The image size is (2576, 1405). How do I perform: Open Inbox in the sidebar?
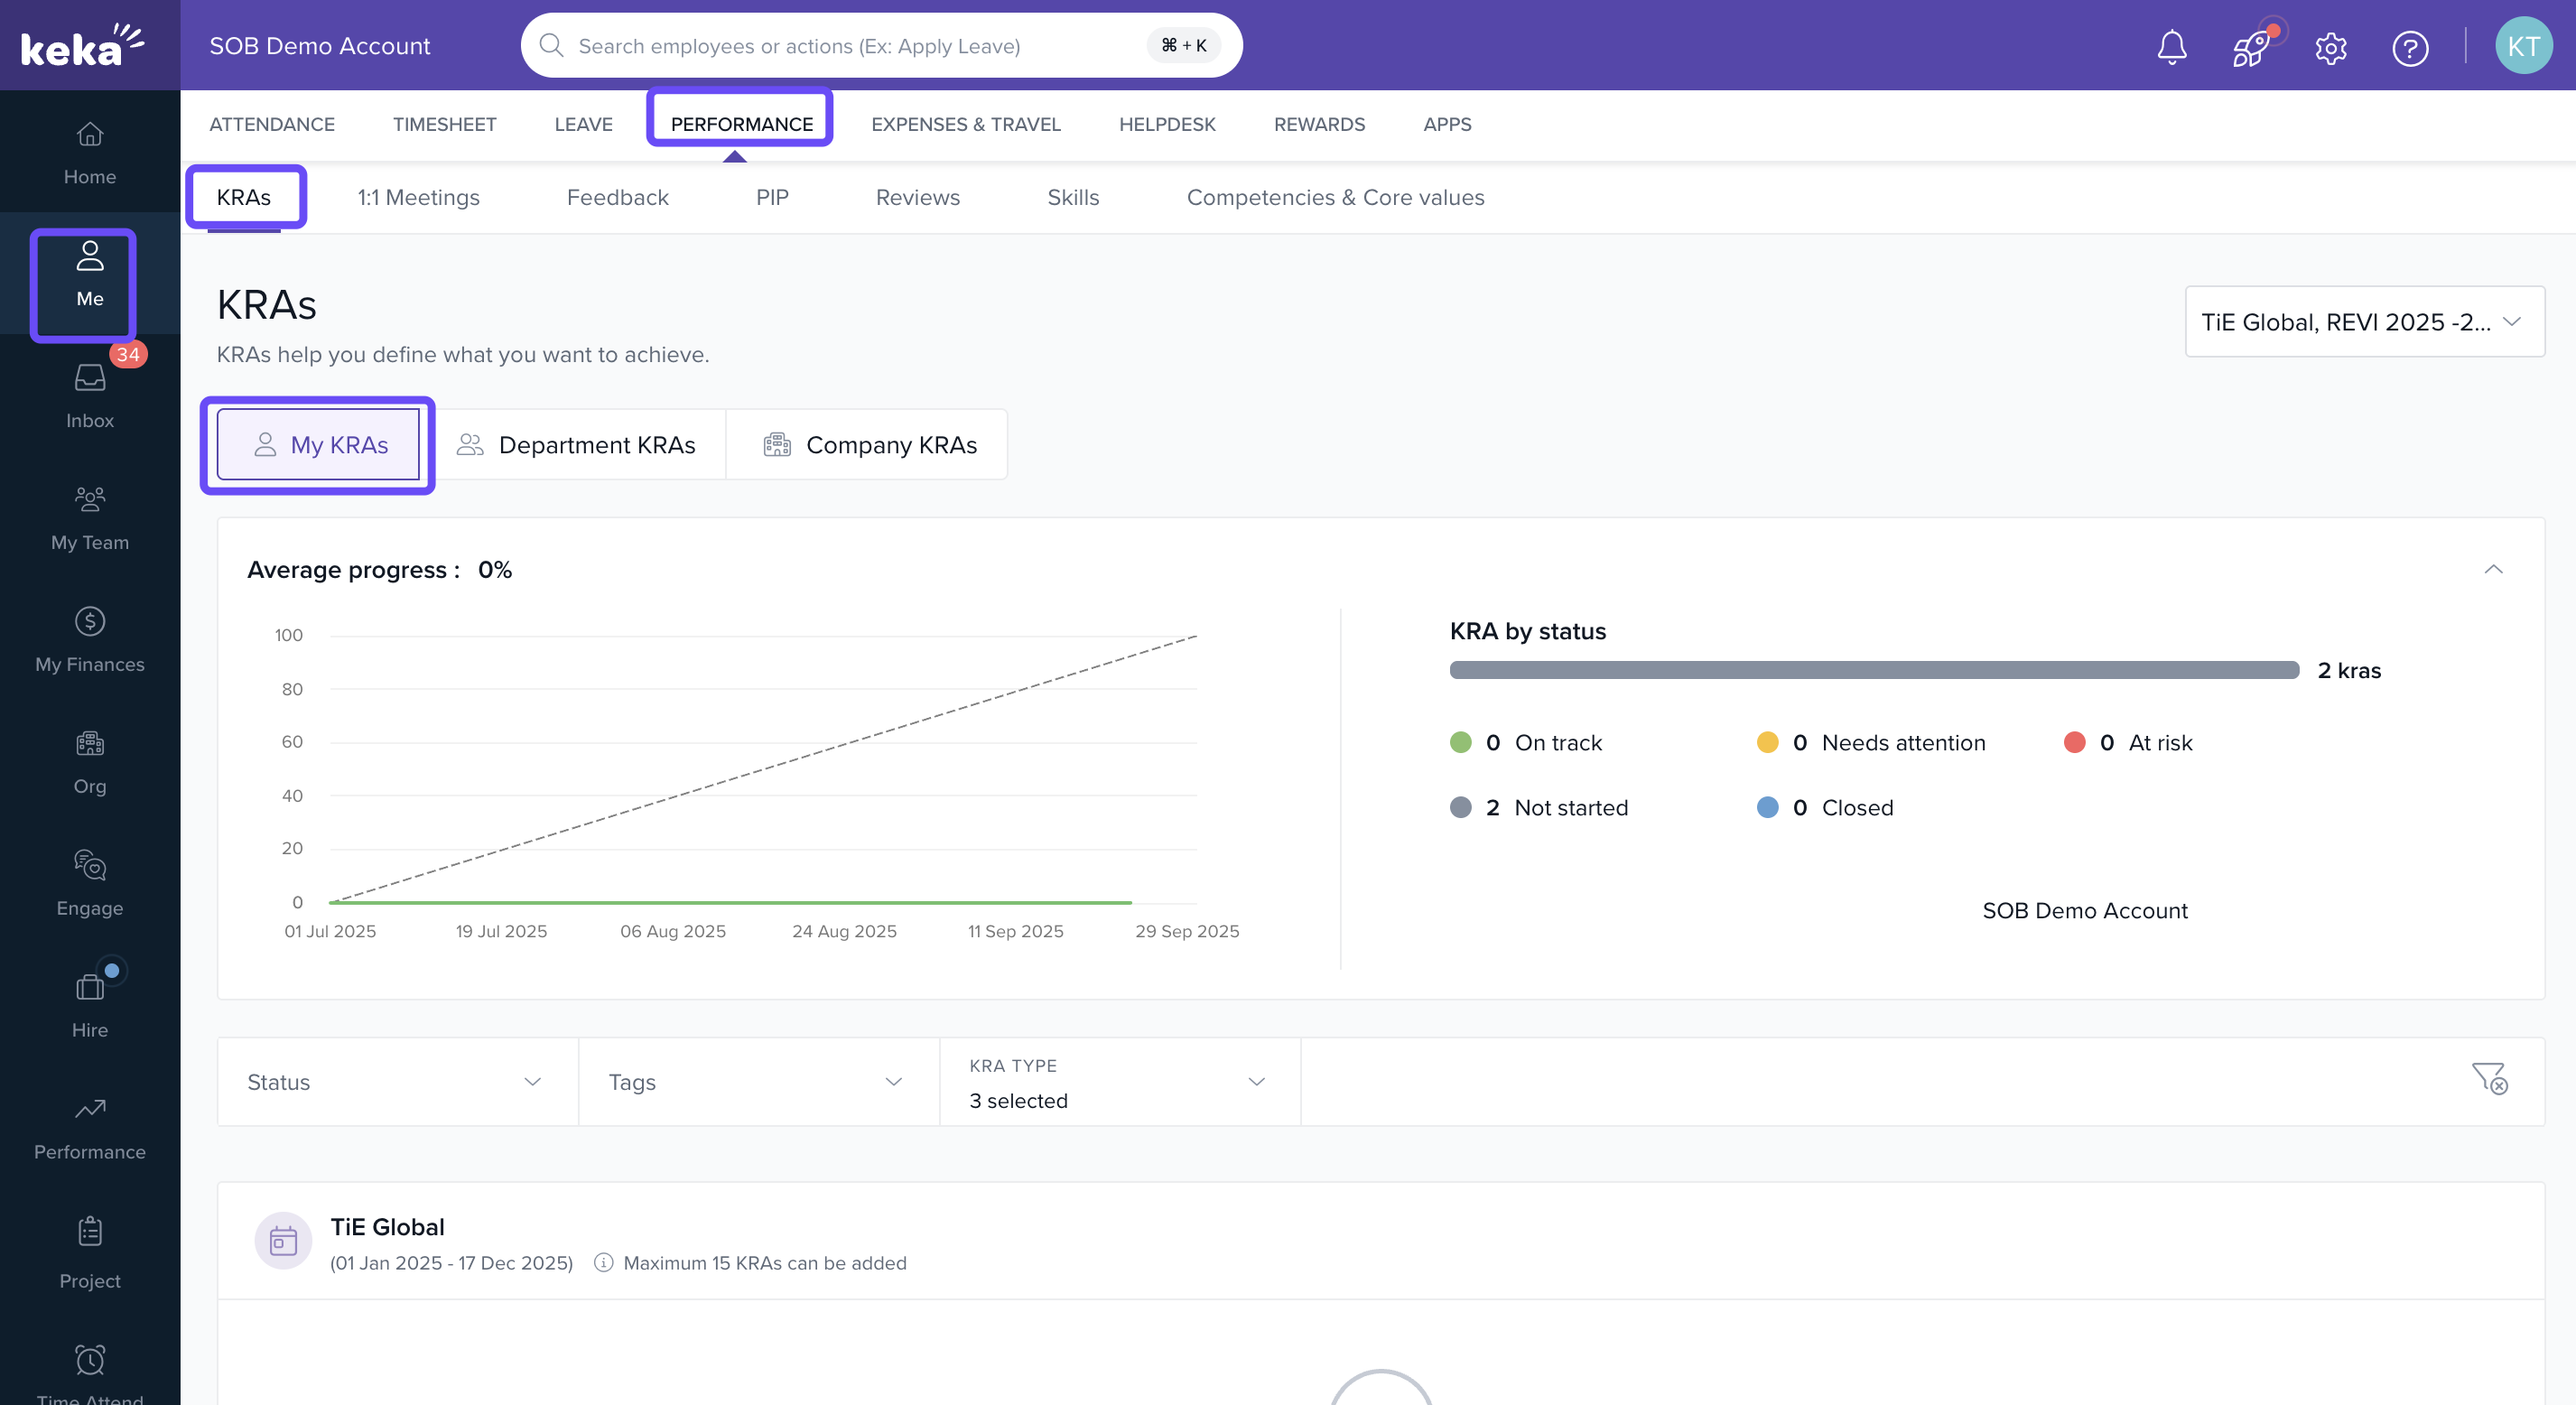click(90, 395)
